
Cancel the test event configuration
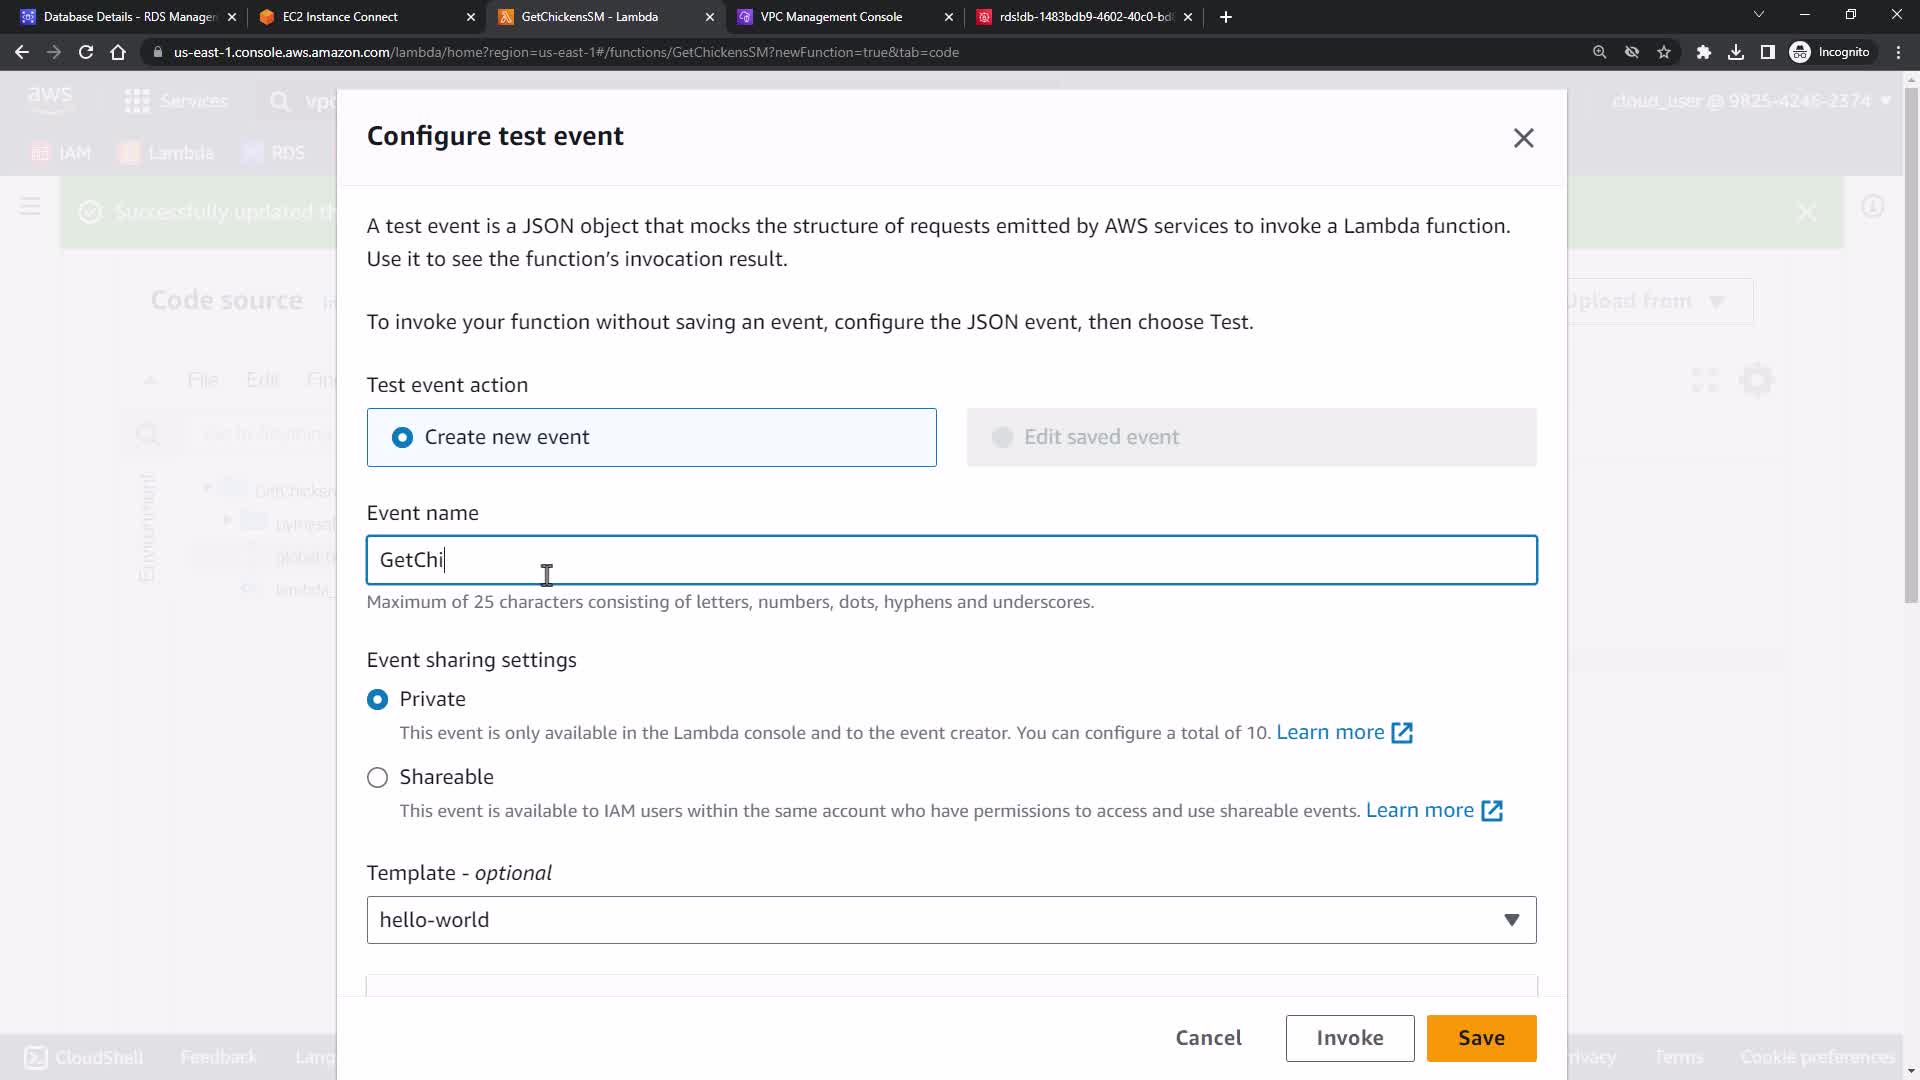tap(1208, 1038)
